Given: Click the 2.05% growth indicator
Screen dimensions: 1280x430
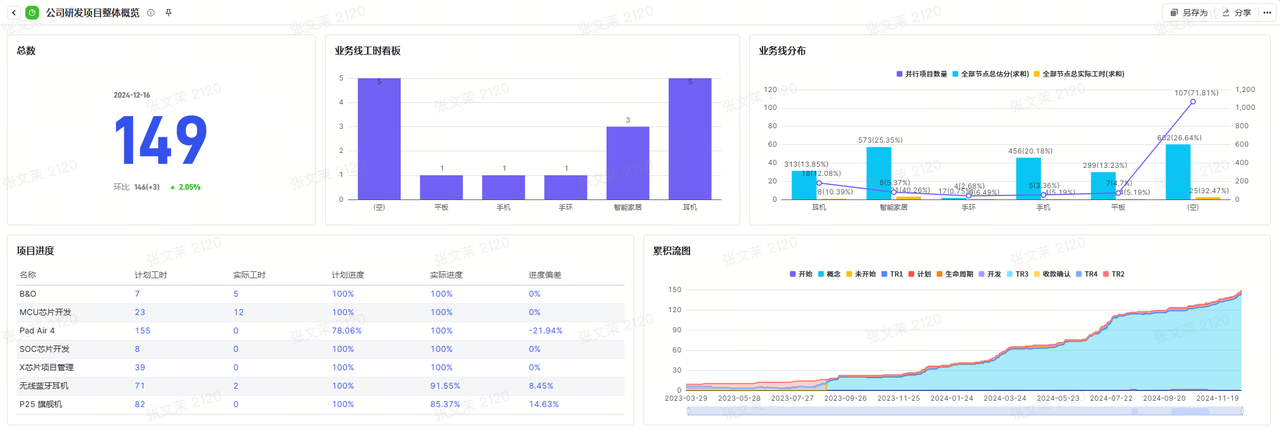Looking at the screenshot, I should (x=184, y=187).
